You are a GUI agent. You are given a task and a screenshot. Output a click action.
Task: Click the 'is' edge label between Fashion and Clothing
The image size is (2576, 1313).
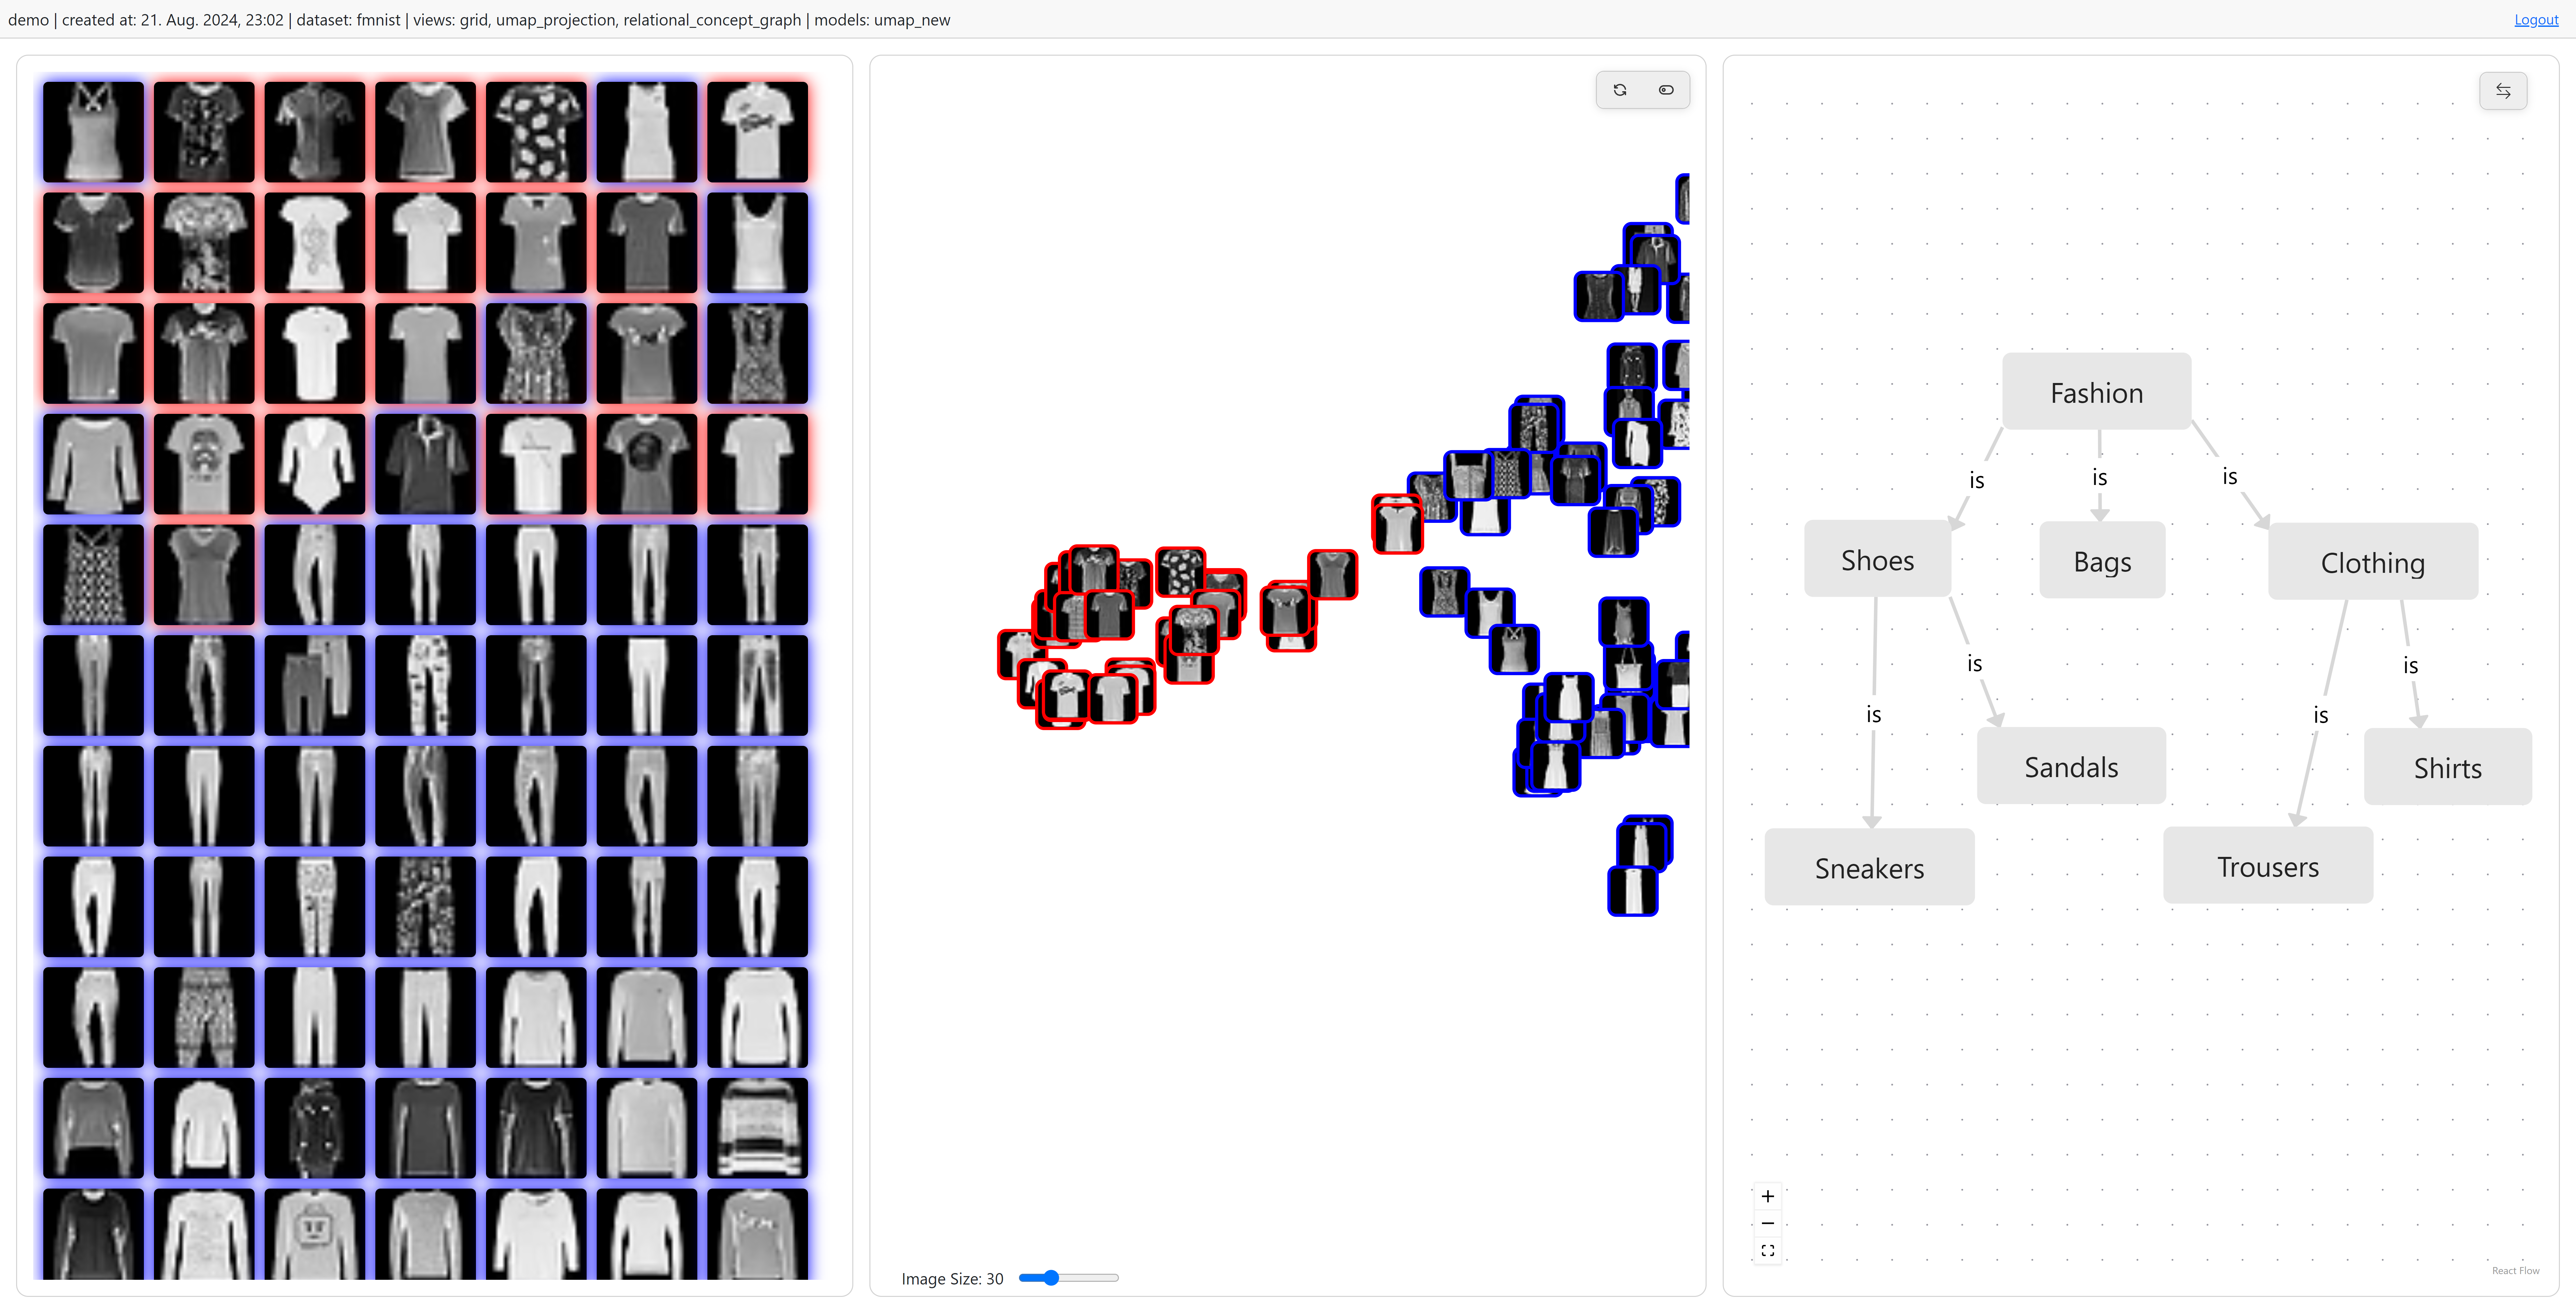(2230, 476)
